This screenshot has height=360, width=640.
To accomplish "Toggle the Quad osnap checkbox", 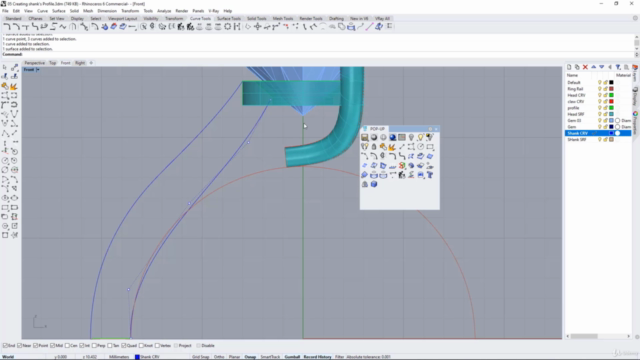I will [124, 346].
